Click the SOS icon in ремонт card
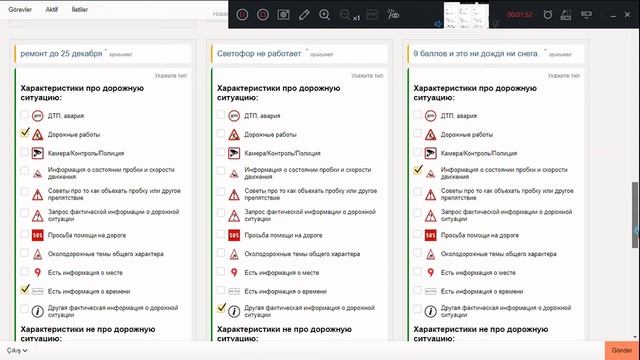The image size is (640, 360). [x=38, y=235]
